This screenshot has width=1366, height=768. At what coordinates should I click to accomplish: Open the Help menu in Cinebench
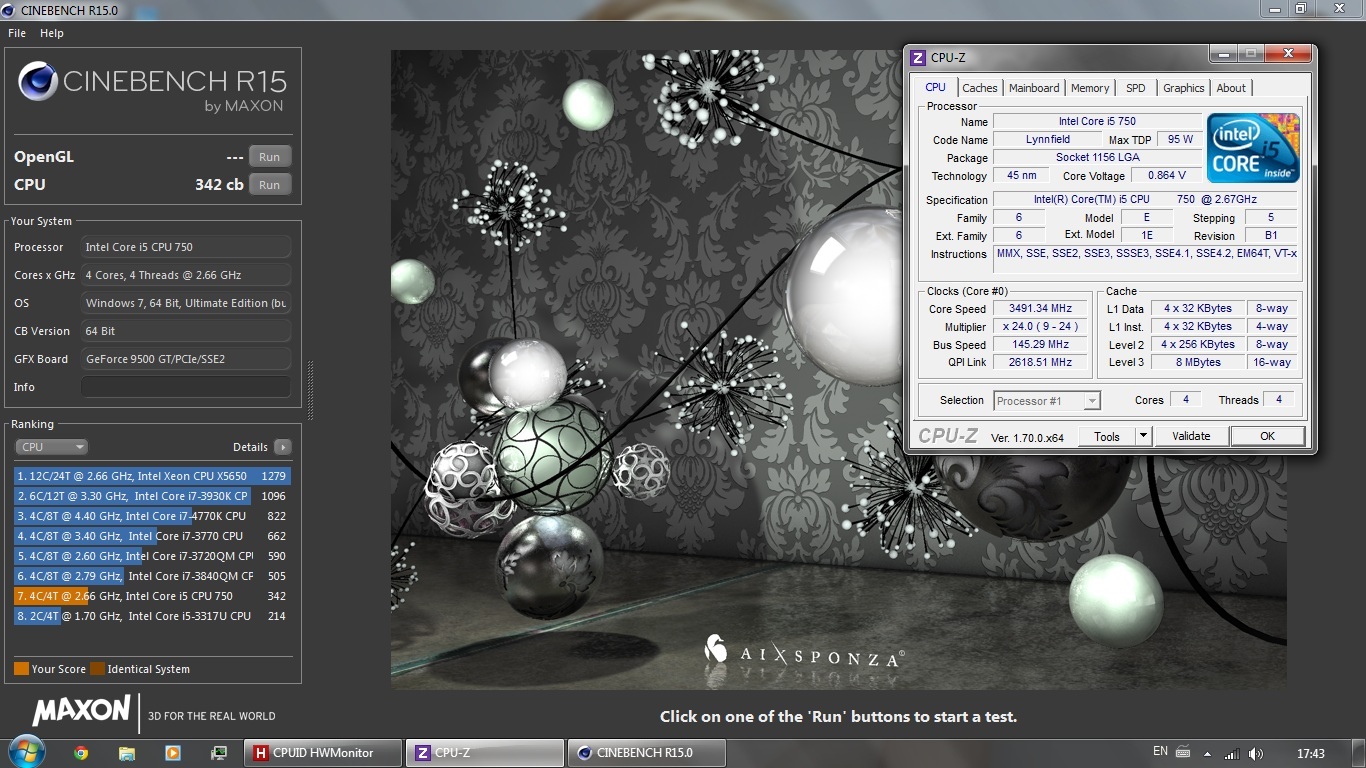pyautogui.click(x=52, y=33)
